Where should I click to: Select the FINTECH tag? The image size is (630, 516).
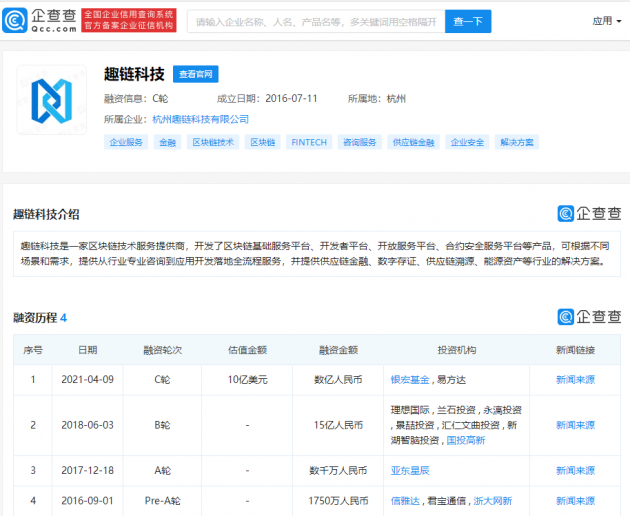coord(309,142)
